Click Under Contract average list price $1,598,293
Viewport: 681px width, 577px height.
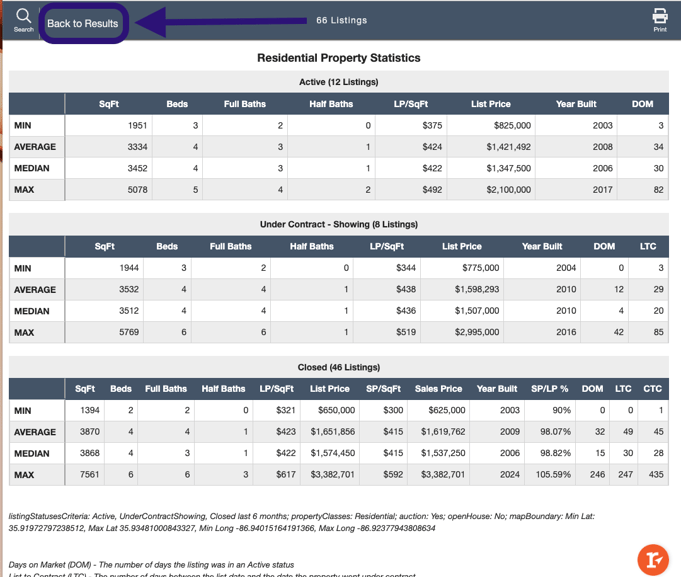pos(477,289)
